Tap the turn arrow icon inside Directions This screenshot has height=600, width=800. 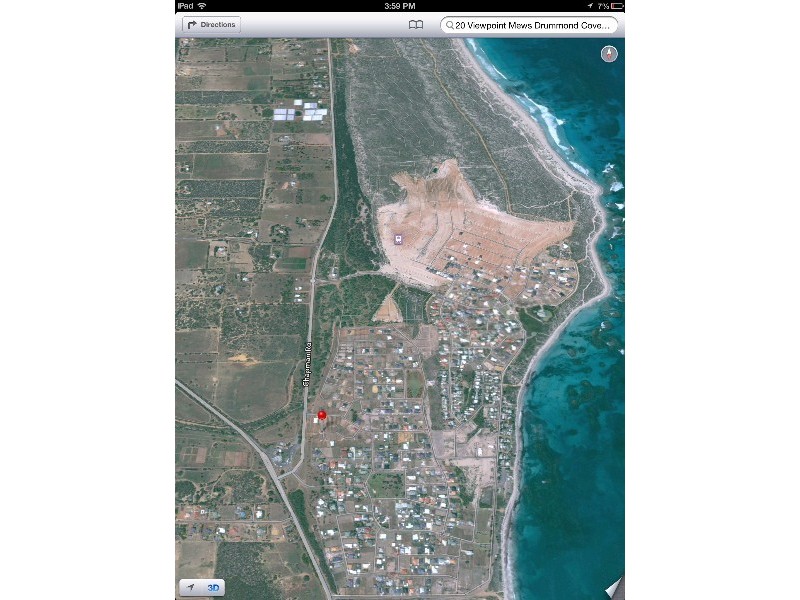tap(190, 25)
